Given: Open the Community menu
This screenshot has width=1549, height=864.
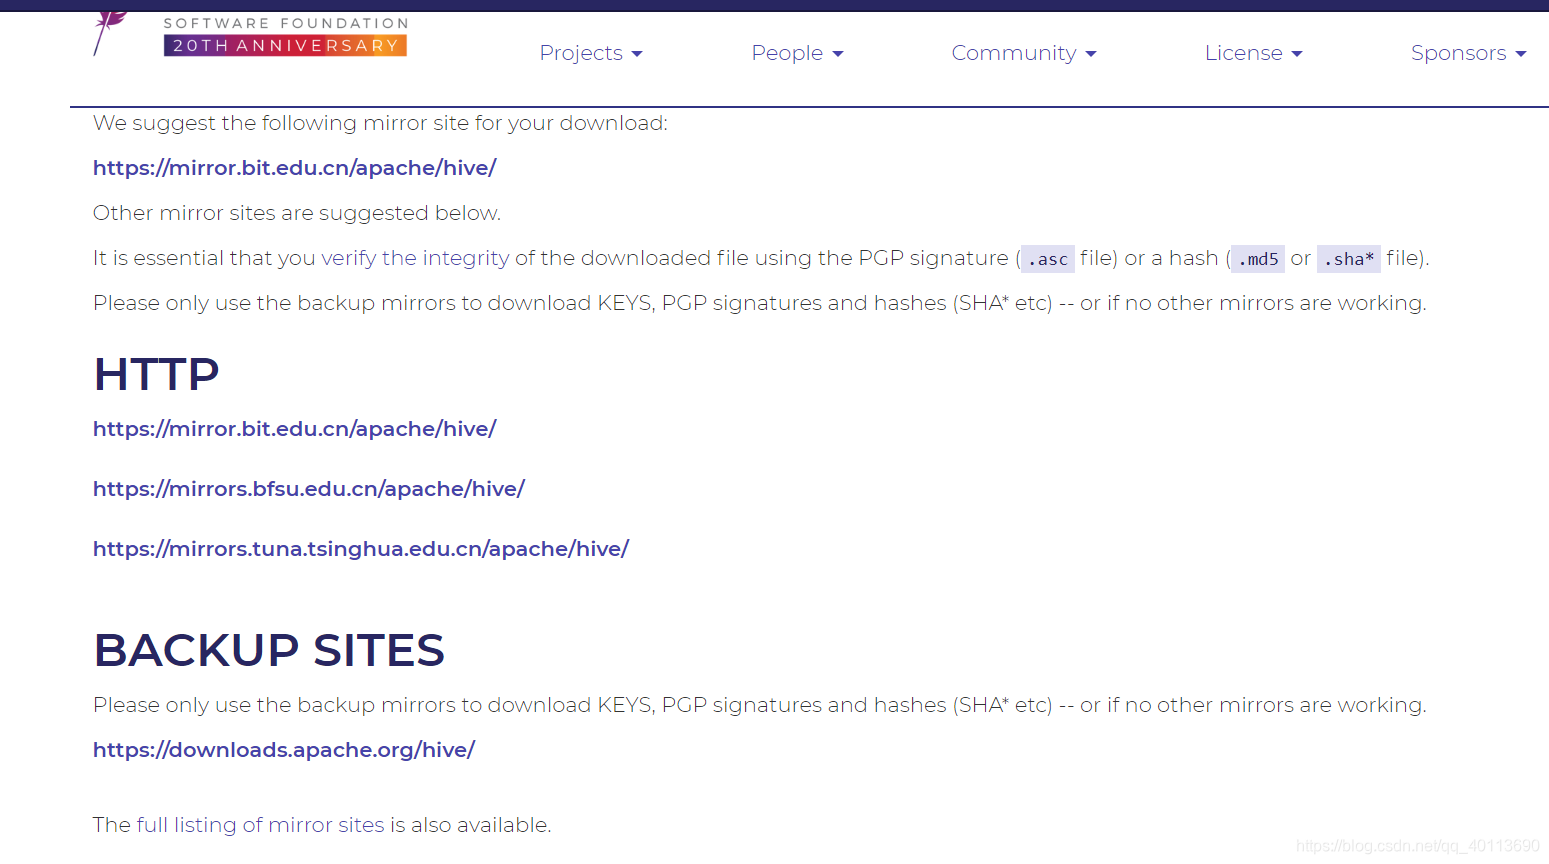Looking at the screenshot, I should coord(1024,53).
